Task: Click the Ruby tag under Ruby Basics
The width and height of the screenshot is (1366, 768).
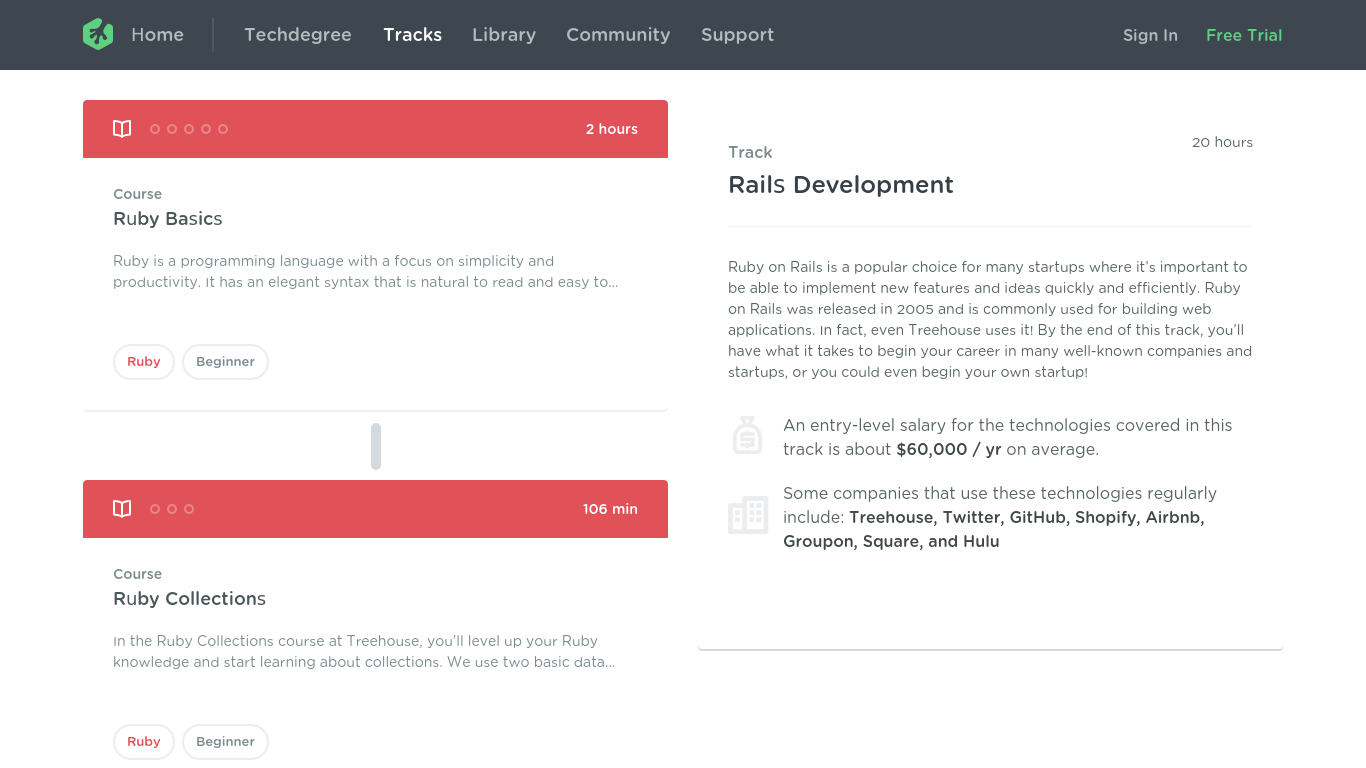Action: (143, 362)
